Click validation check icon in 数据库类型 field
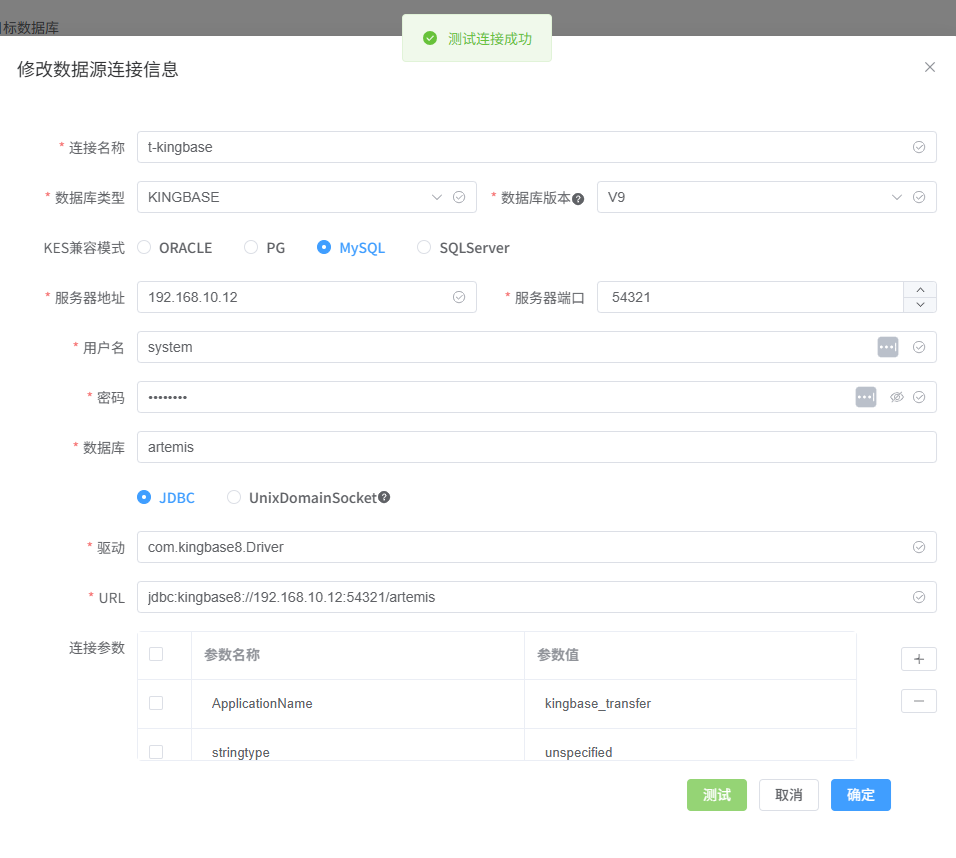Screen dimensions: 956x858 tap(459, 197)
